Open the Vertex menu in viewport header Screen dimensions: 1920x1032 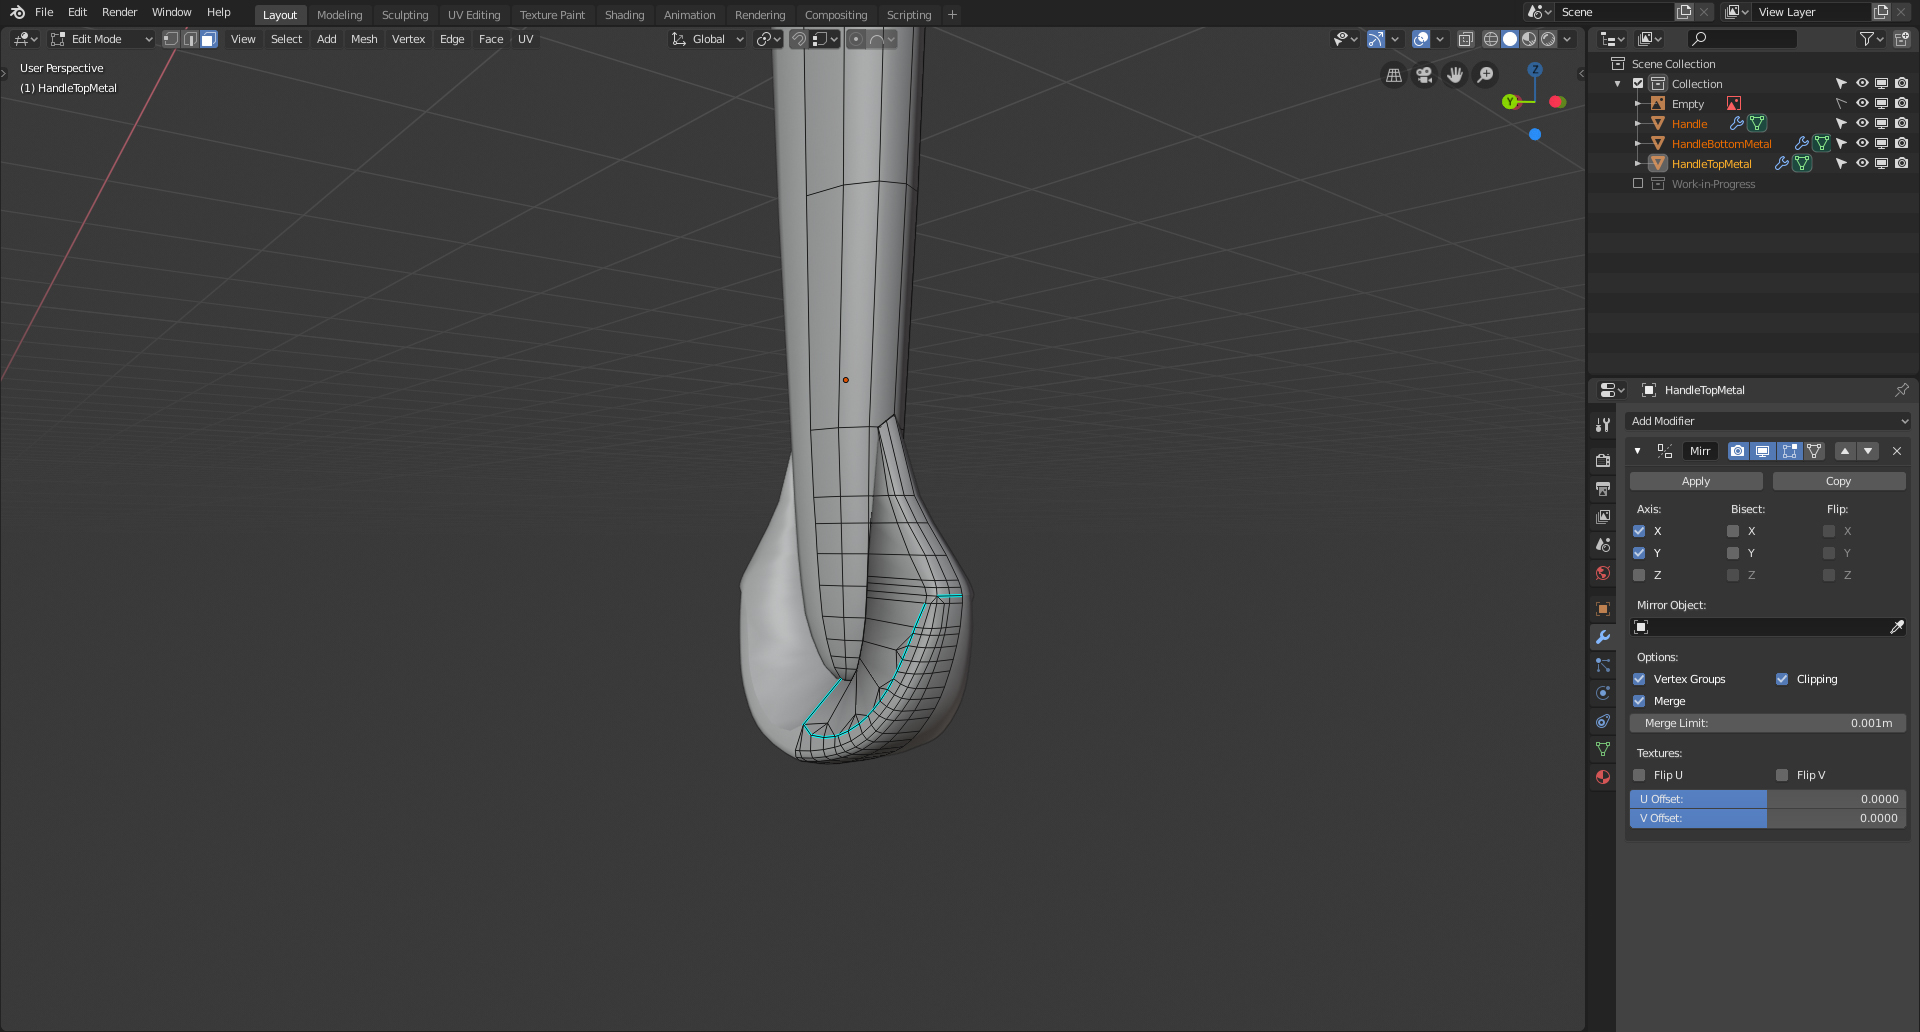point(408,39)
